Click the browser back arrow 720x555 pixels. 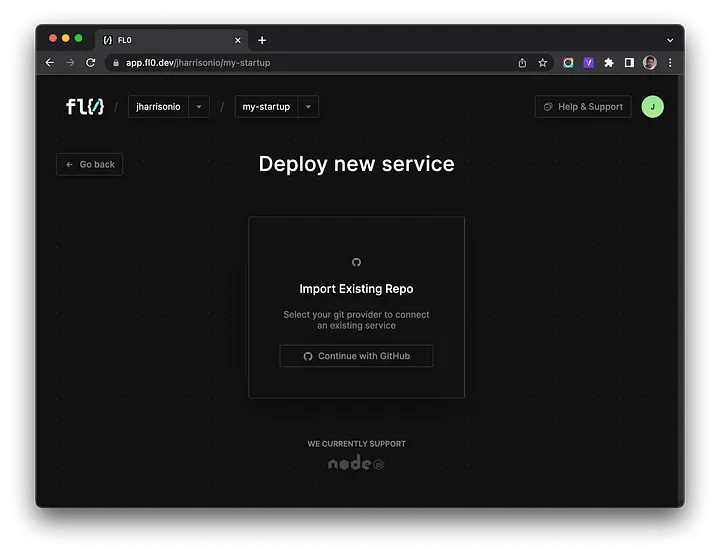click(x=50, y=62)
